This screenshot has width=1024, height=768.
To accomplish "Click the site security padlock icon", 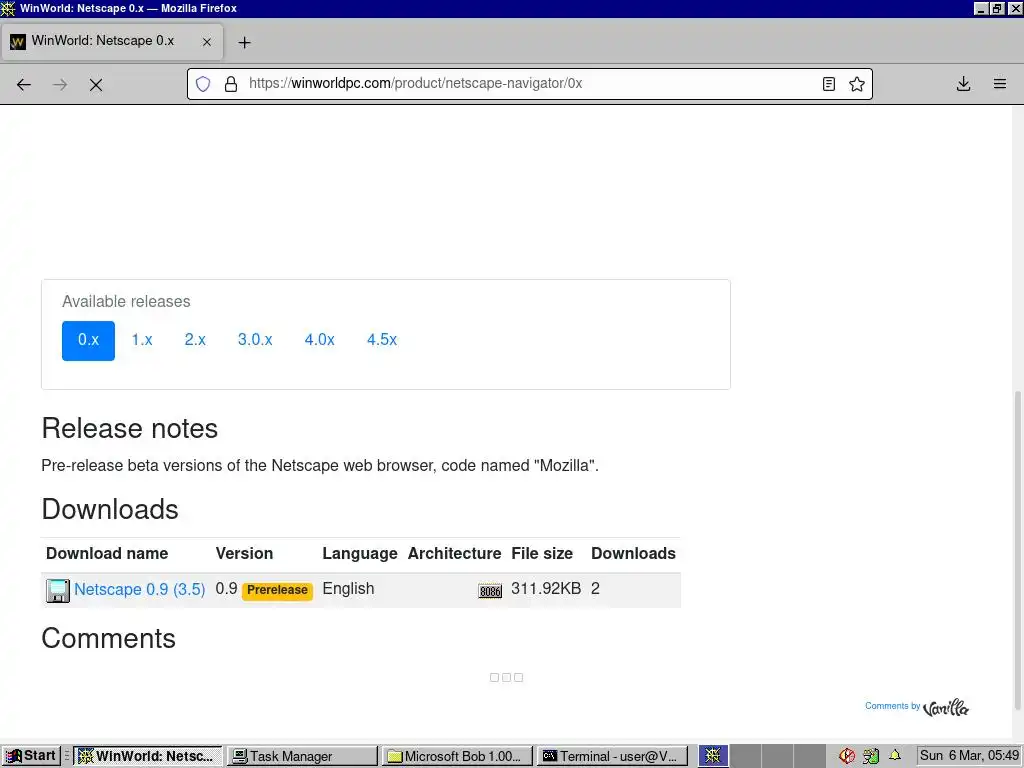I will pos(231,84).
